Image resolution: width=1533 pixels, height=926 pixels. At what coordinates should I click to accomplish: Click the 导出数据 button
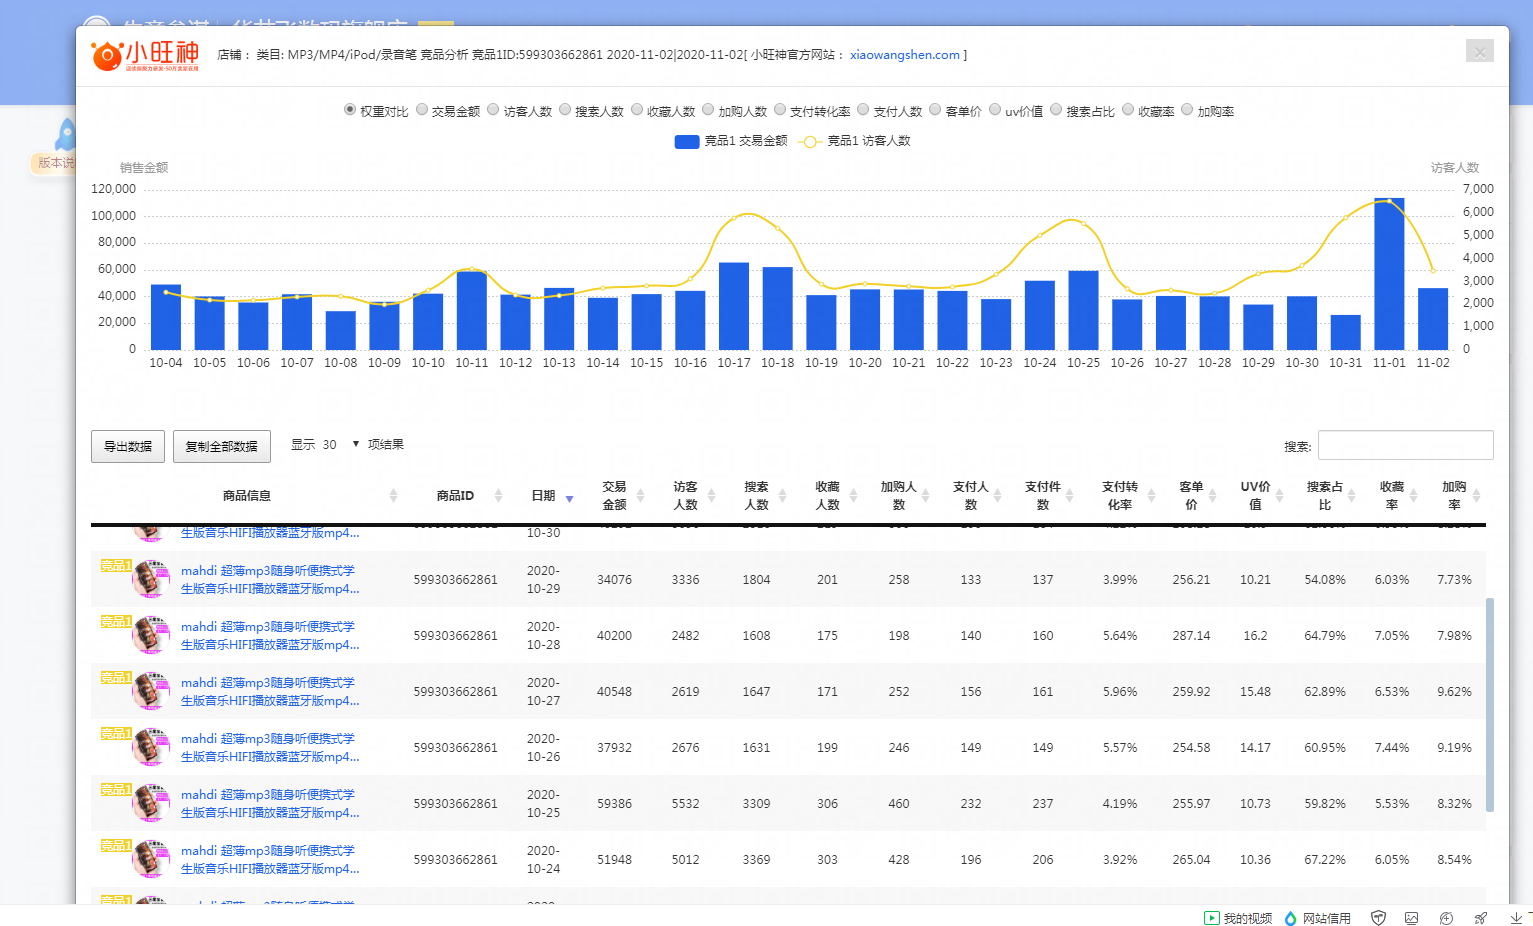point(128,447)
